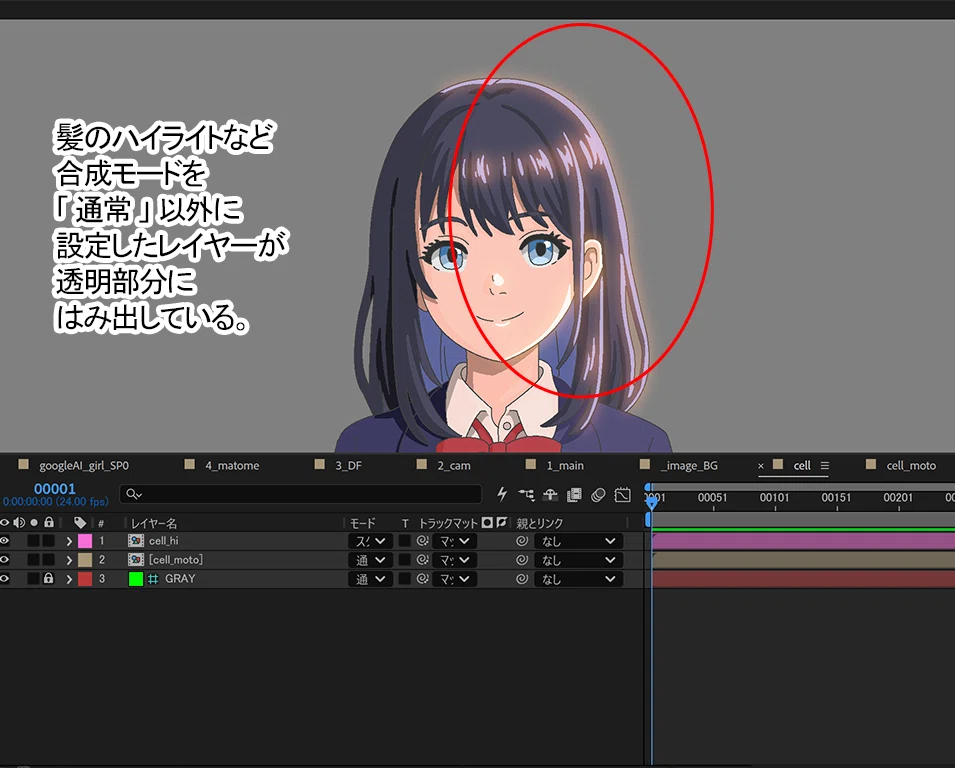This screenshot has height=768, width=955.
Task: Click the 00101 mark on the time ruler
Action: point(774,498)
